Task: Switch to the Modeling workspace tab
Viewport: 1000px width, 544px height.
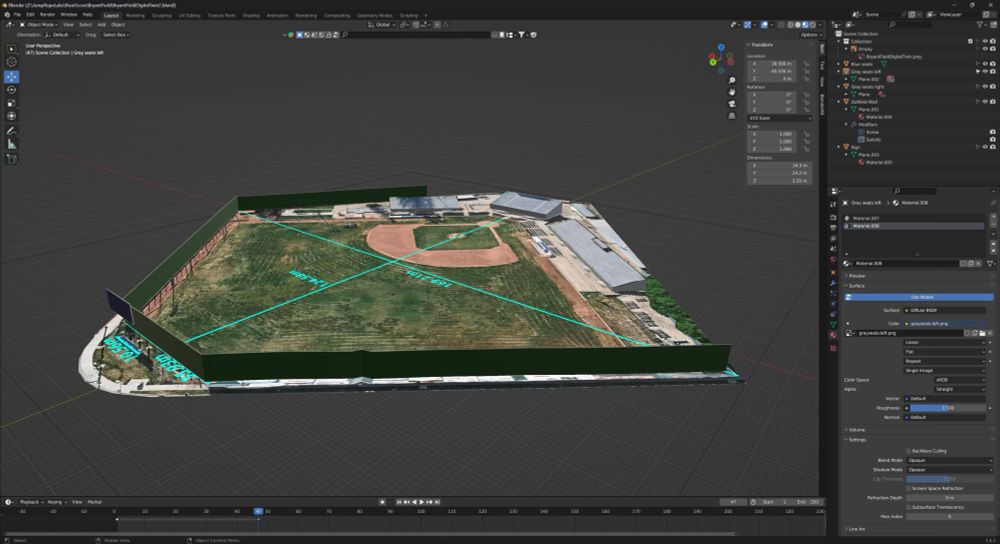Action: [135, 15]
